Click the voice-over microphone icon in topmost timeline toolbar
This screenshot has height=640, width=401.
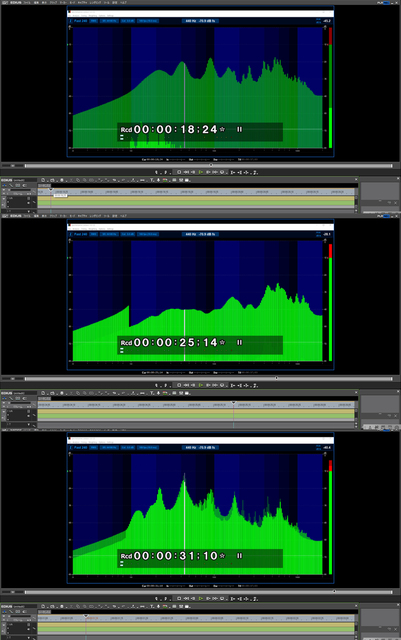(x=158, y=180)
